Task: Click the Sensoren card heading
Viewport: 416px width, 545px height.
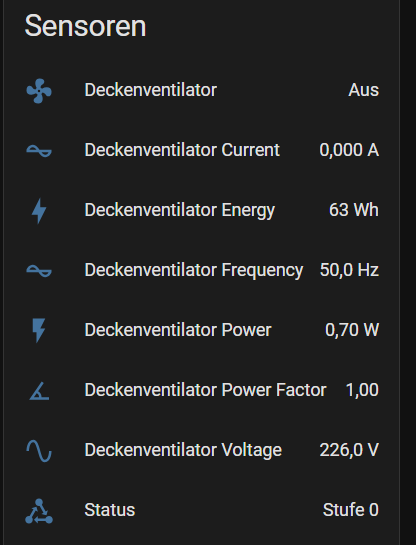Action: (85, 26)
